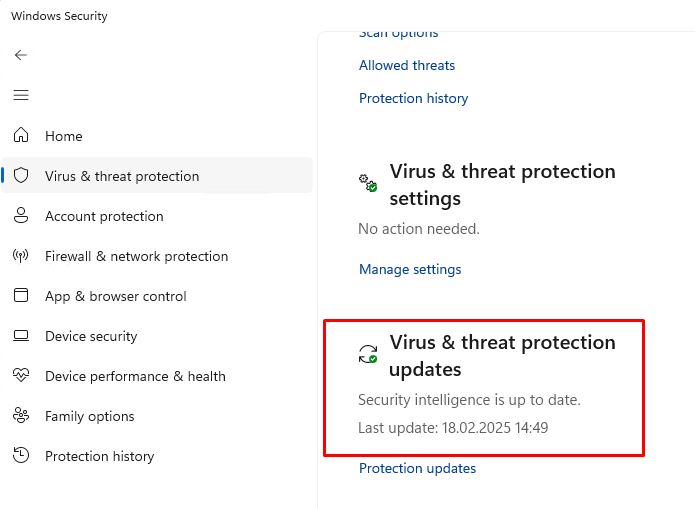This screenshot has height=509, width=695.
Task: Click the window icon for App & browser control
Action: [x=21, y=295]
